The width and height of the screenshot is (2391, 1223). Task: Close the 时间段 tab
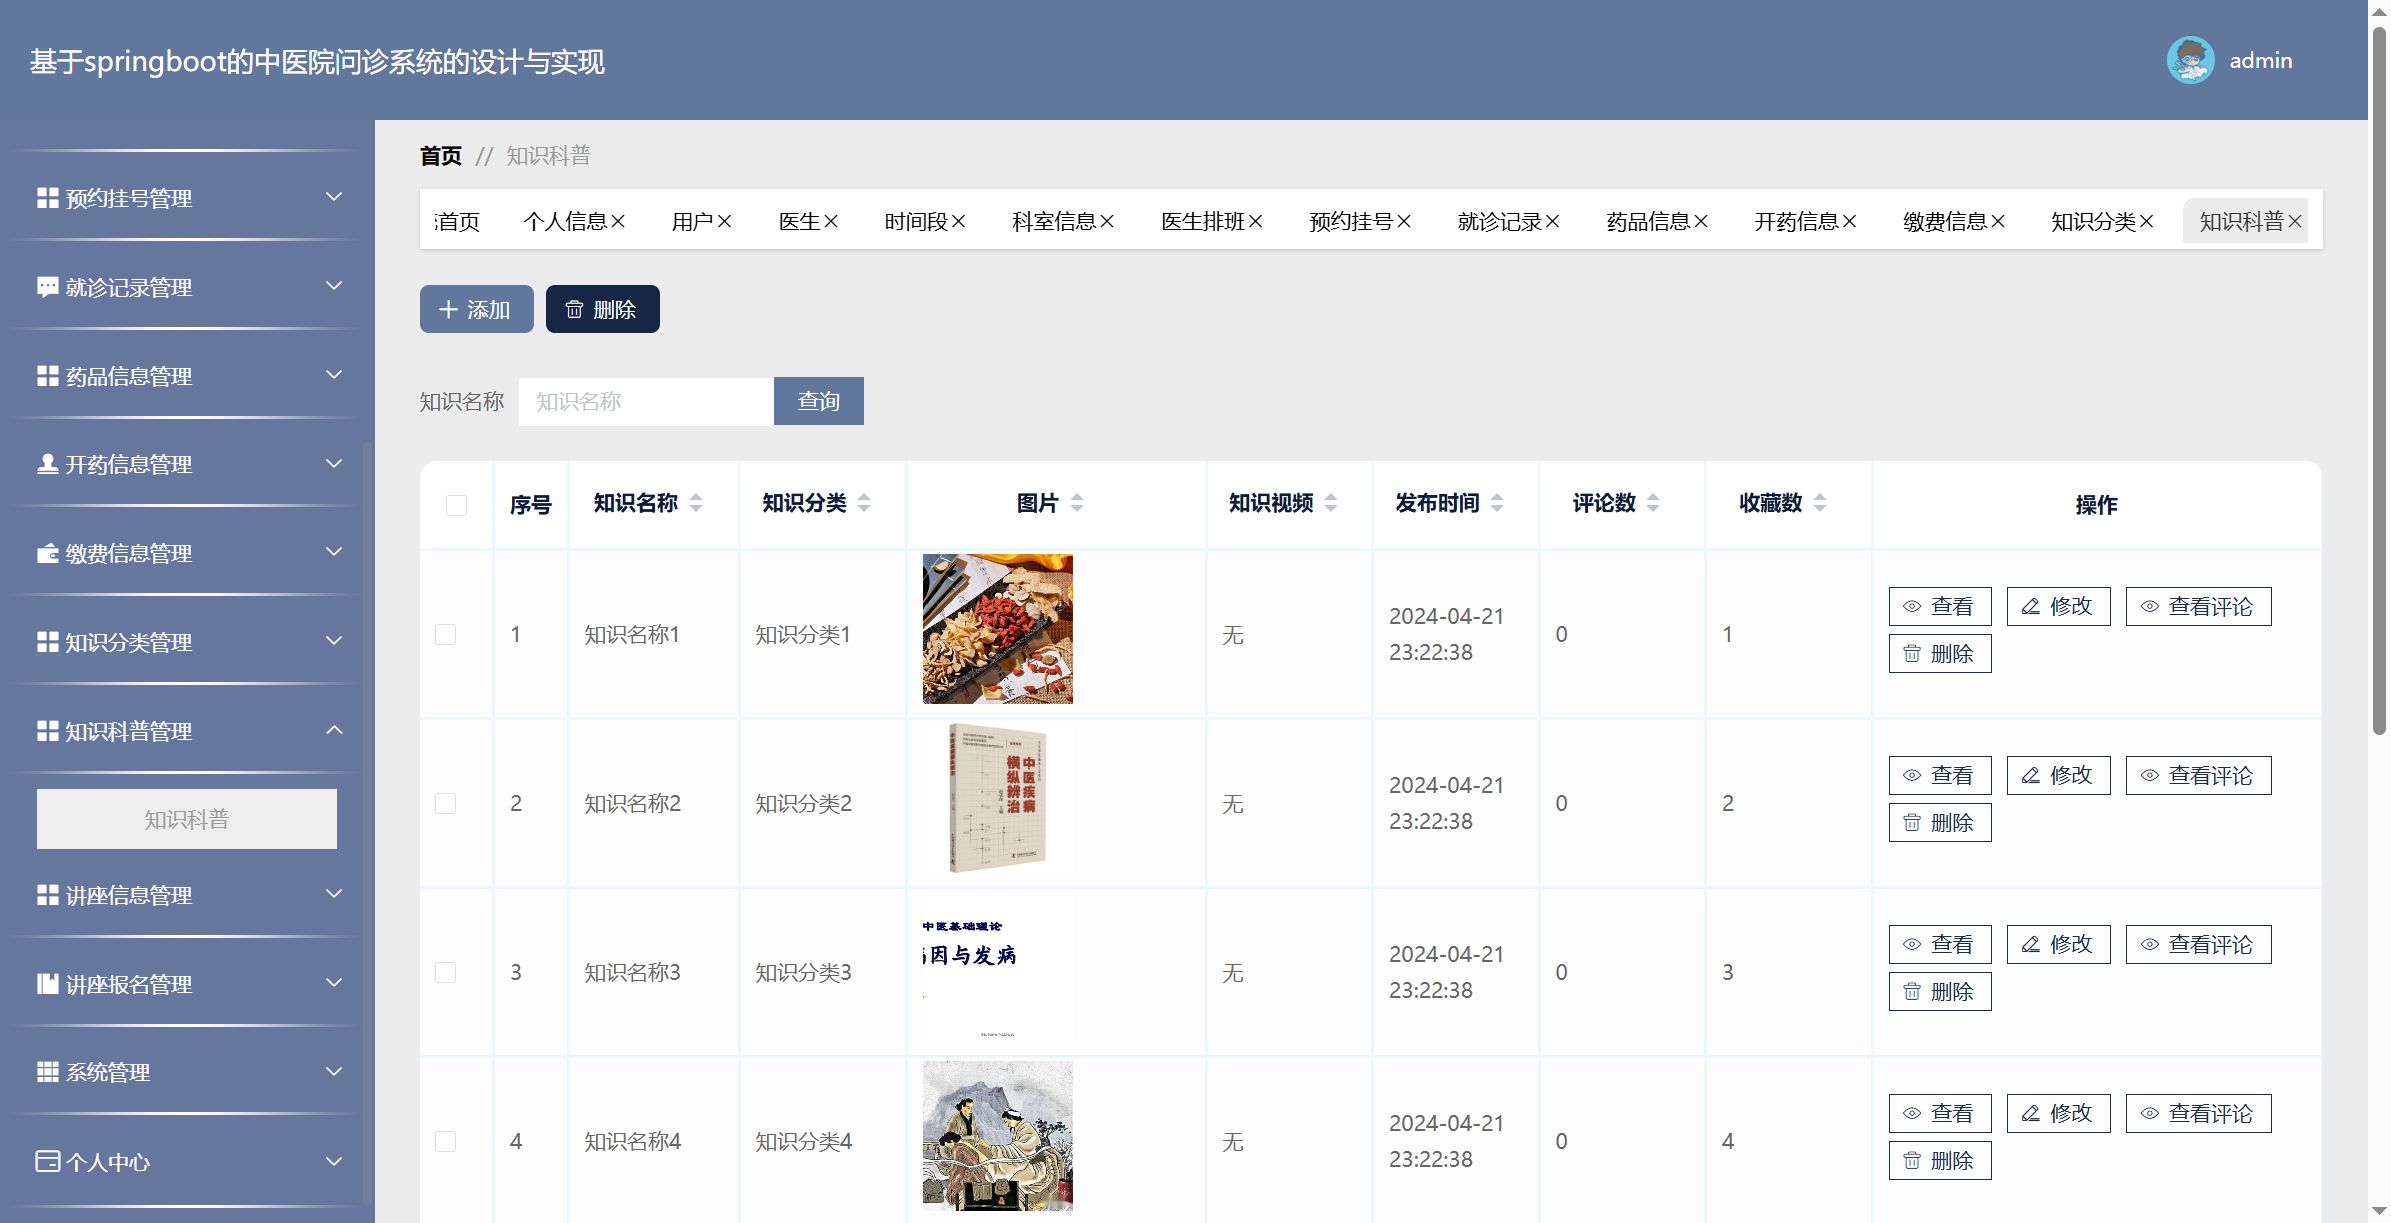point(958,221)
